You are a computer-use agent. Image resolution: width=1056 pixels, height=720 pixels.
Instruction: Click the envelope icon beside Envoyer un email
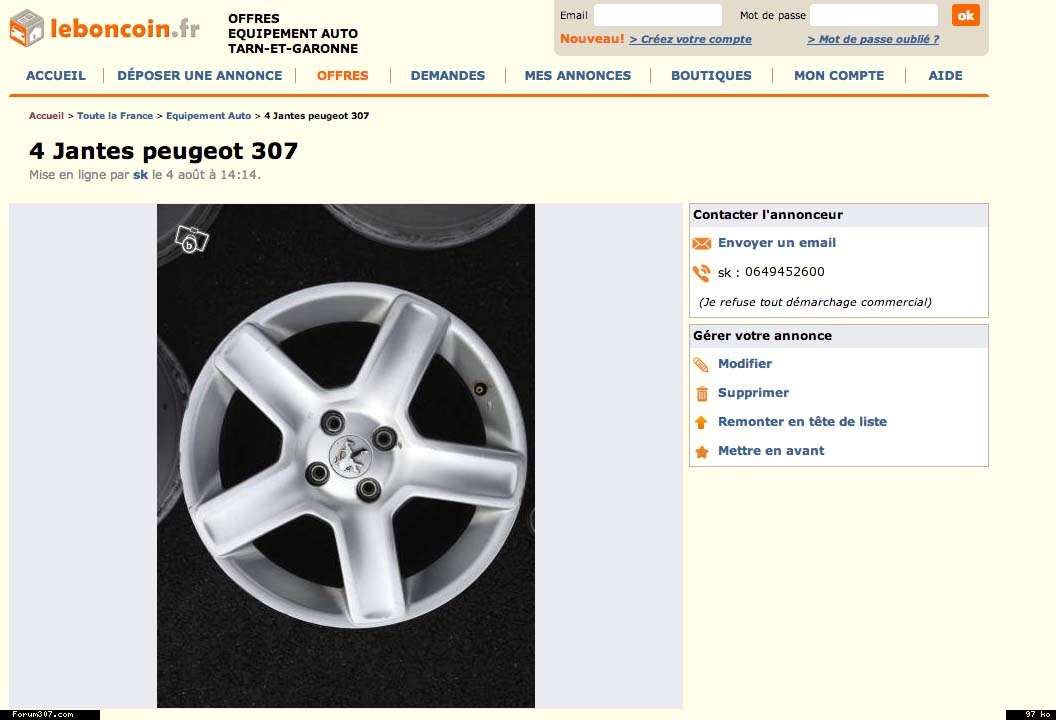coord(701,243)
